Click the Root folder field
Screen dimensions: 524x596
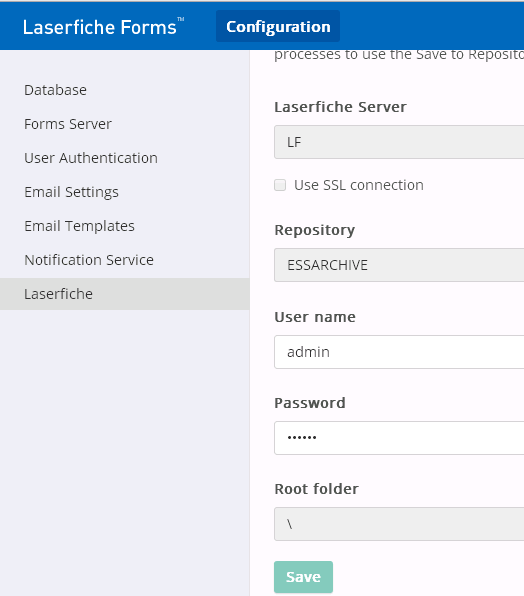[399, 524]
